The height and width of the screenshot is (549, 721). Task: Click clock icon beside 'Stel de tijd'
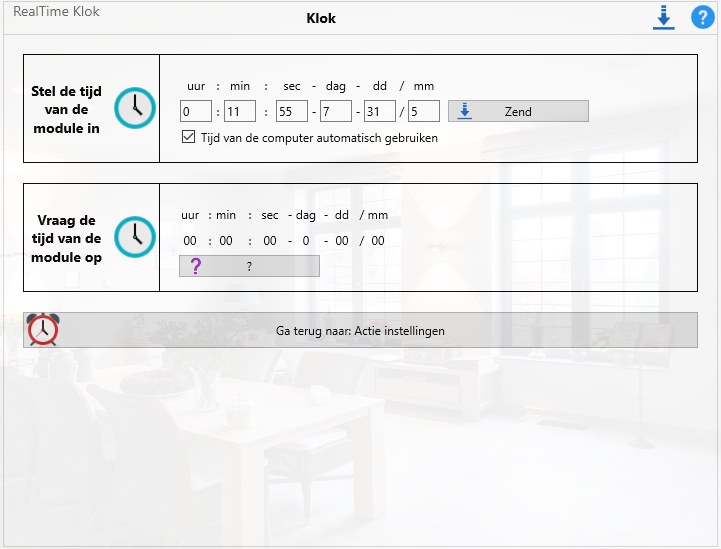point(135,108)
